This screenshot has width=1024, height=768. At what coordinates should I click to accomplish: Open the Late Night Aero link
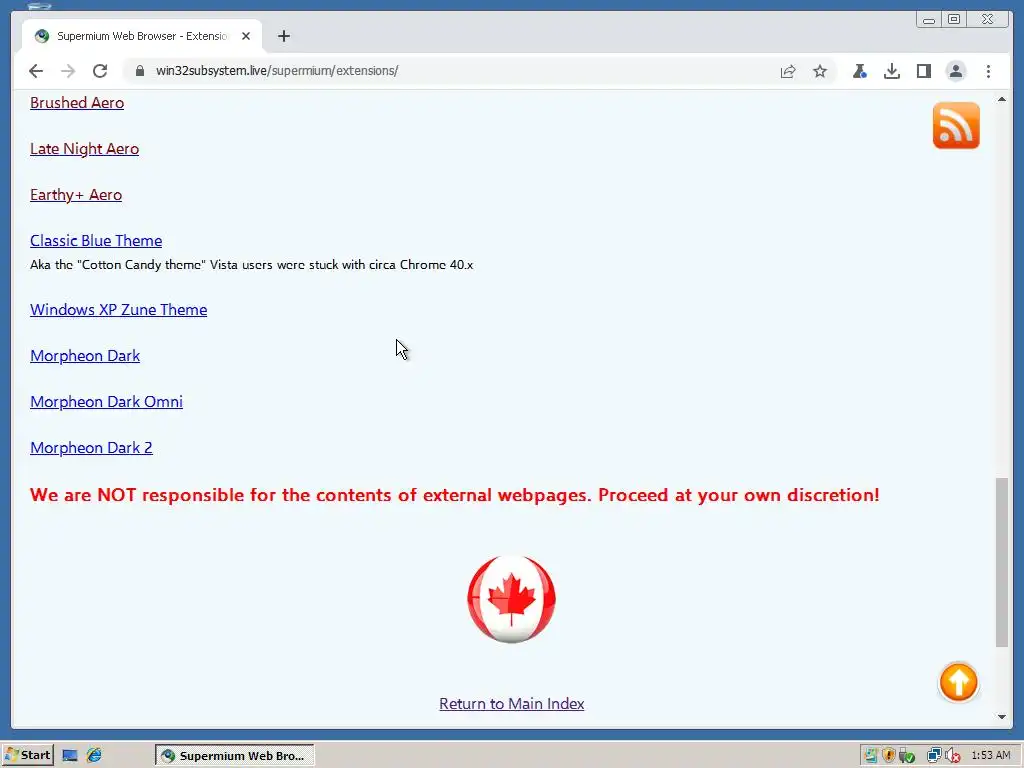click(84, 149)
